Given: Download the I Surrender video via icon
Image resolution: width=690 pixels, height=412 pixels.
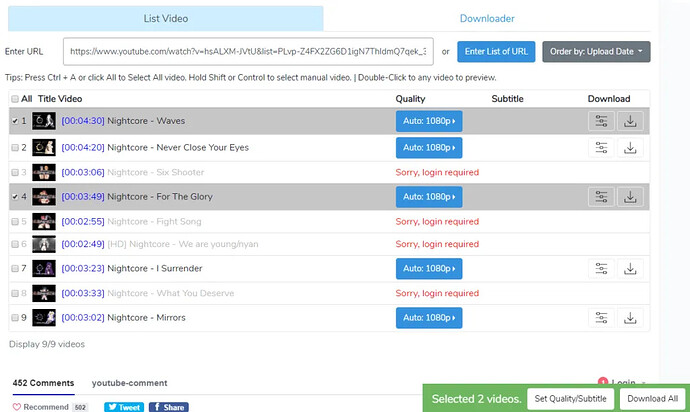Looking at the screenshot, I should click(631, 269).
